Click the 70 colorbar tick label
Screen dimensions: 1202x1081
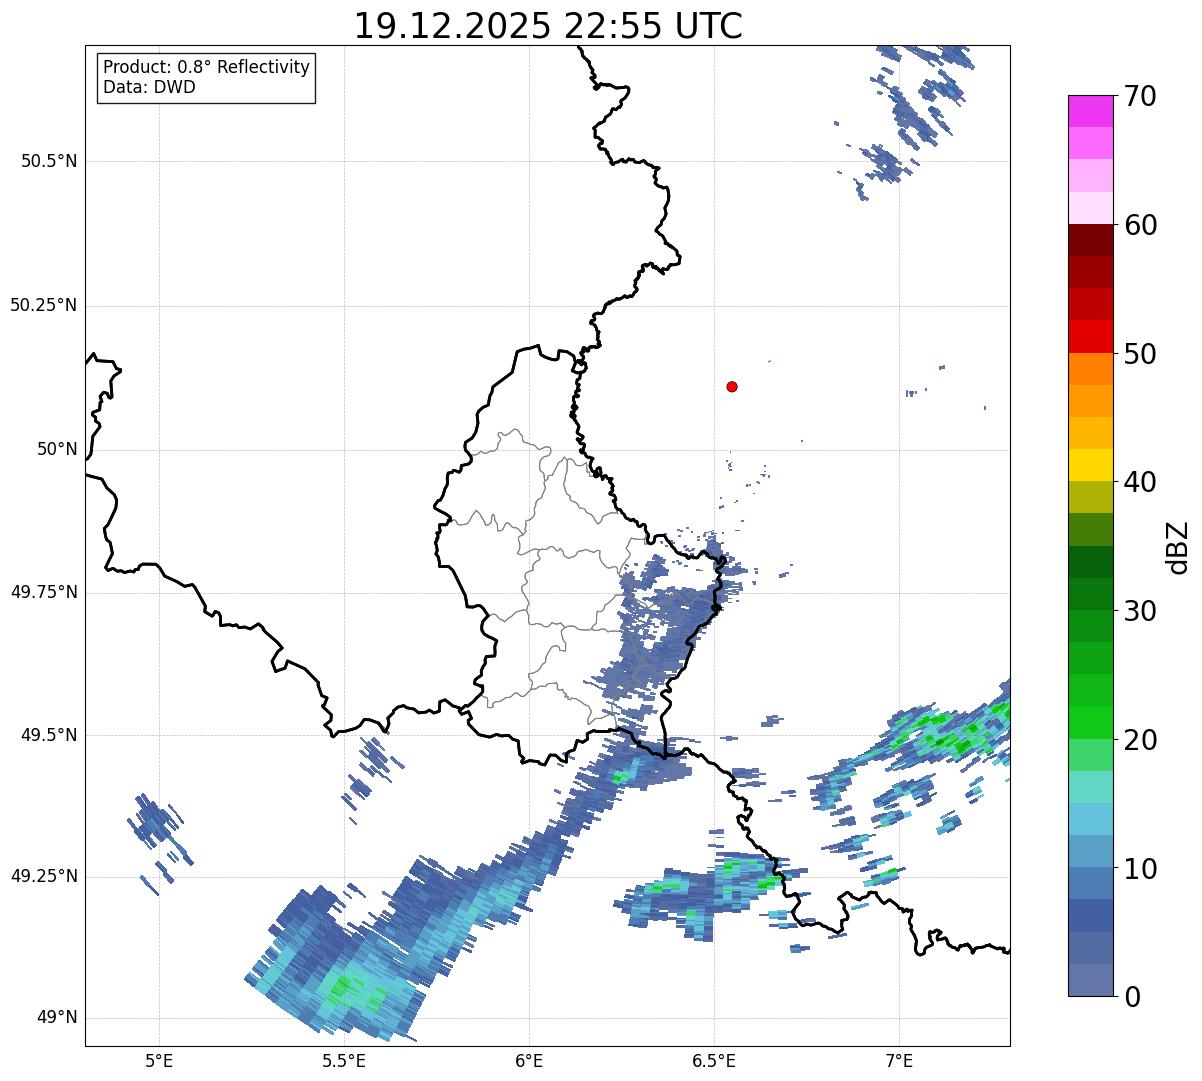pyautogui.click(x=1140, y=96)
